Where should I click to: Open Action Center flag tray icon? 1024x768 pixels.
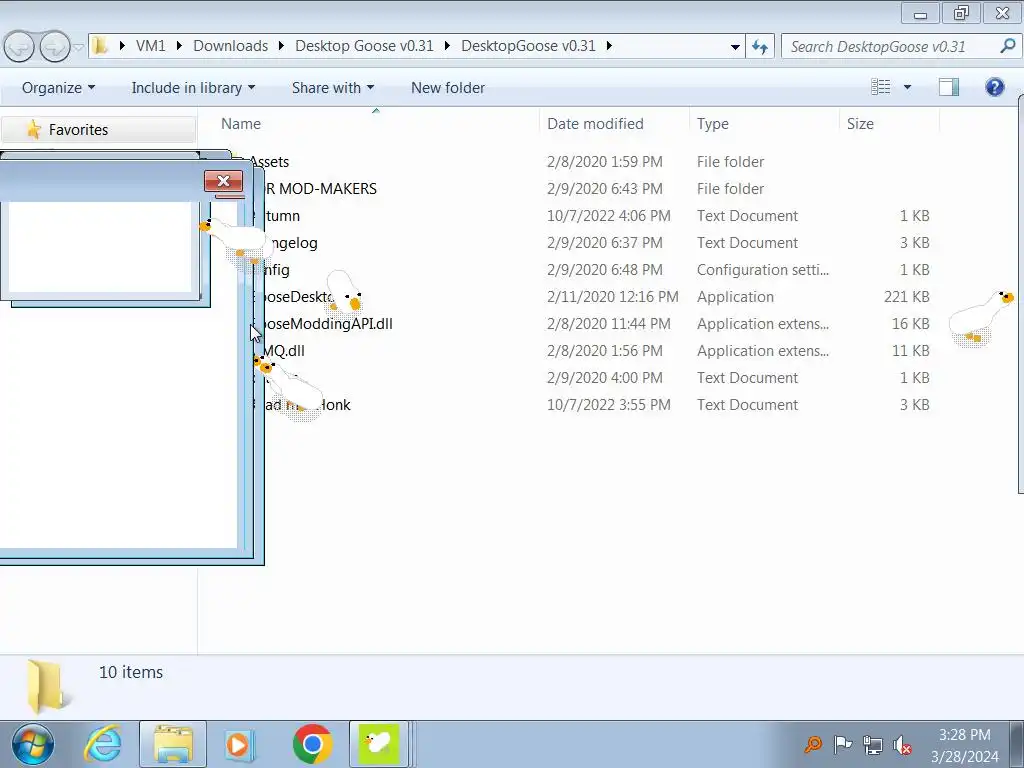click(843, 744)
